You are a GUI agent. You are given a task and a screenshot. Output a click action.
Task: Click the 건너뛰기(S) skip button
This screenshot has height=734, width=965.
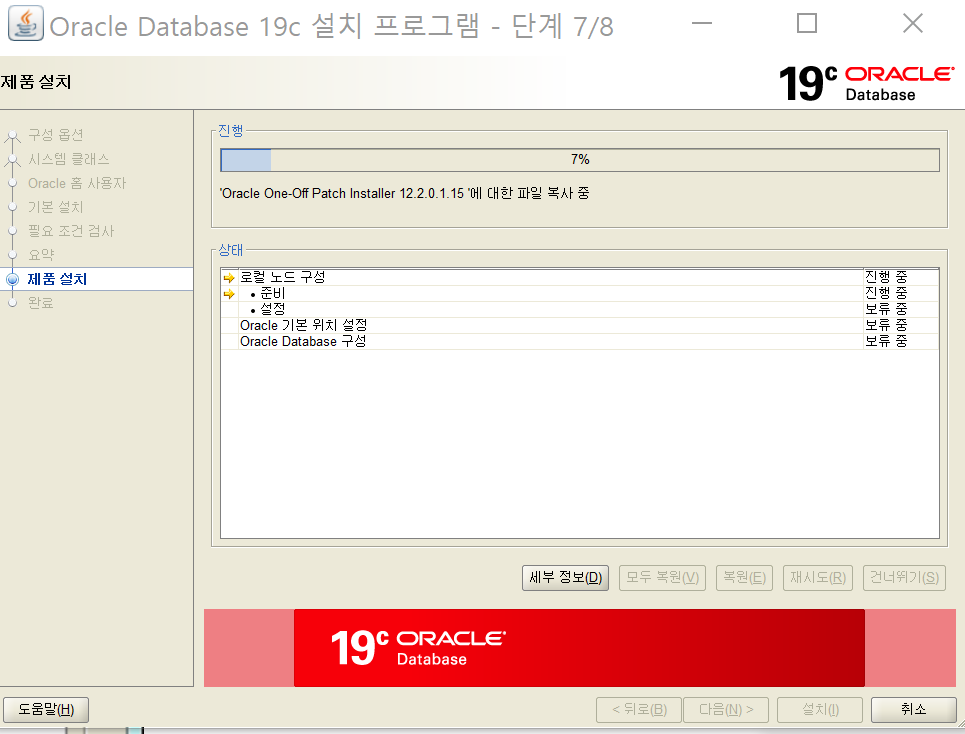point(904,578)
